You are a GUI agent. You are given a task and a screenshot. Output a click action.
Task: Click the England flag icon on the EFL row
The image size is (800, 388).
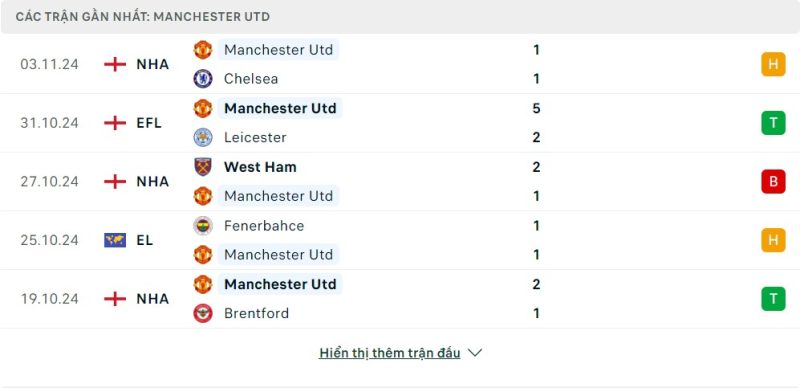pyautogui.click(x=115, y=123)
